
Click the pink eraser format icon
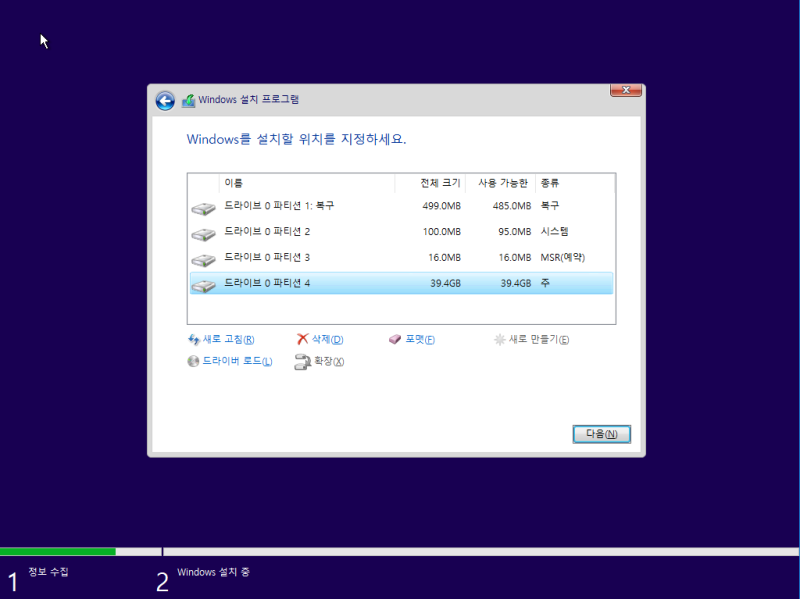tap(395, 339)
